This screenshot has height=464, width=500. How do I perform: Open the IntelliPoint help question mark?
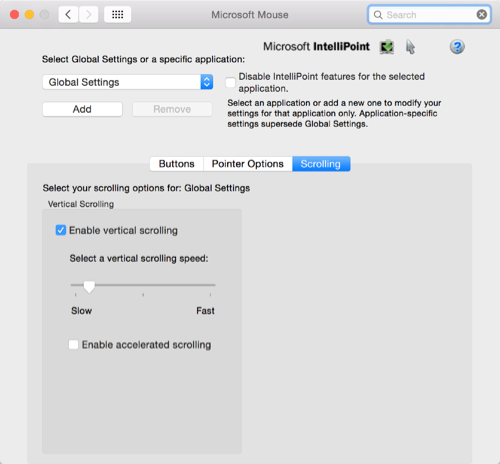pos(457,47)
